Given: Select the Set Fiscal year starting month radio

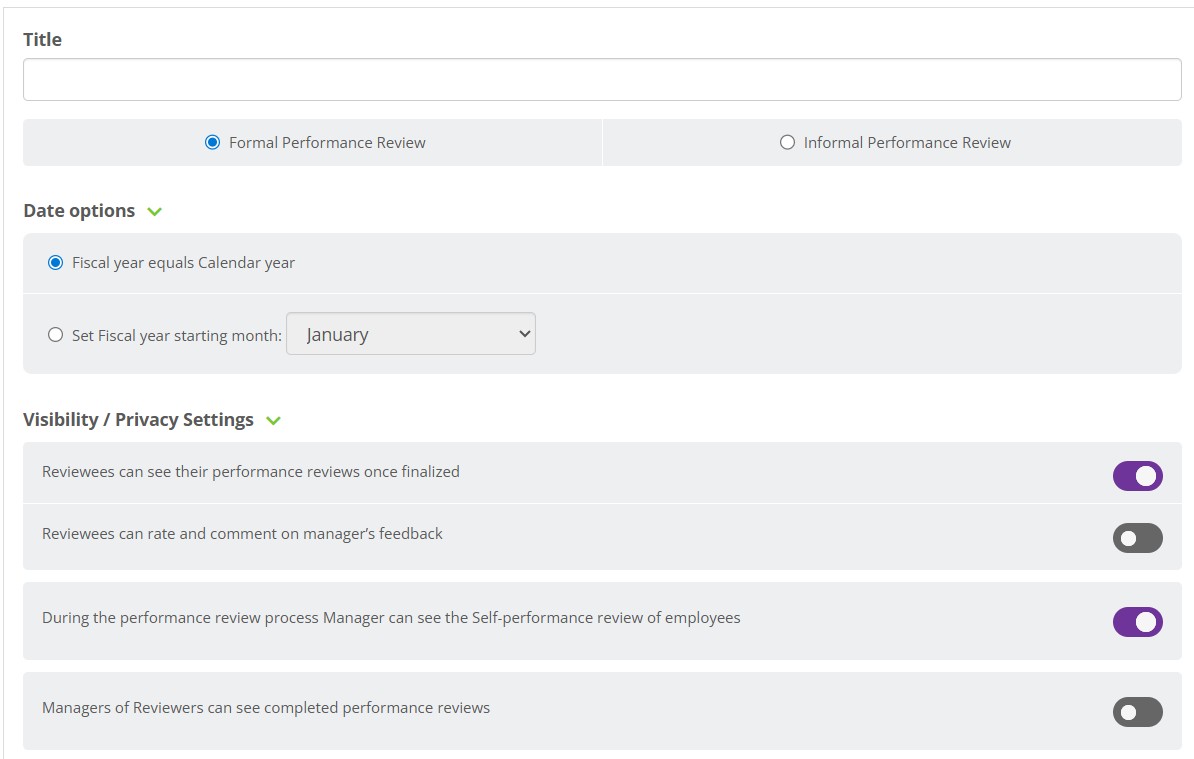Looking at the screenshot, I should pyautogui.click(x=56, y=335).
